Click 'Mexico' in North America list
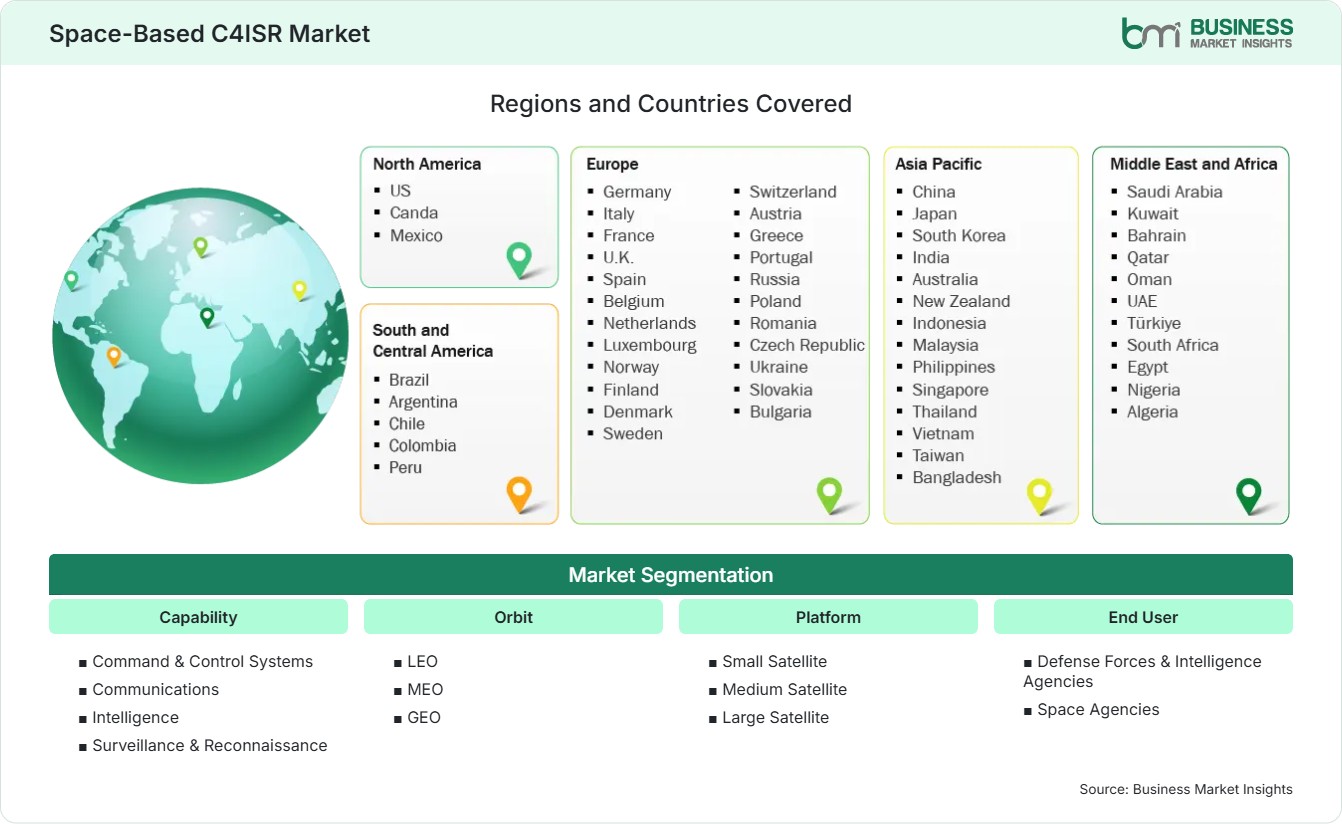The width and height of the screenshot is (1342, 824). [416, 235]
